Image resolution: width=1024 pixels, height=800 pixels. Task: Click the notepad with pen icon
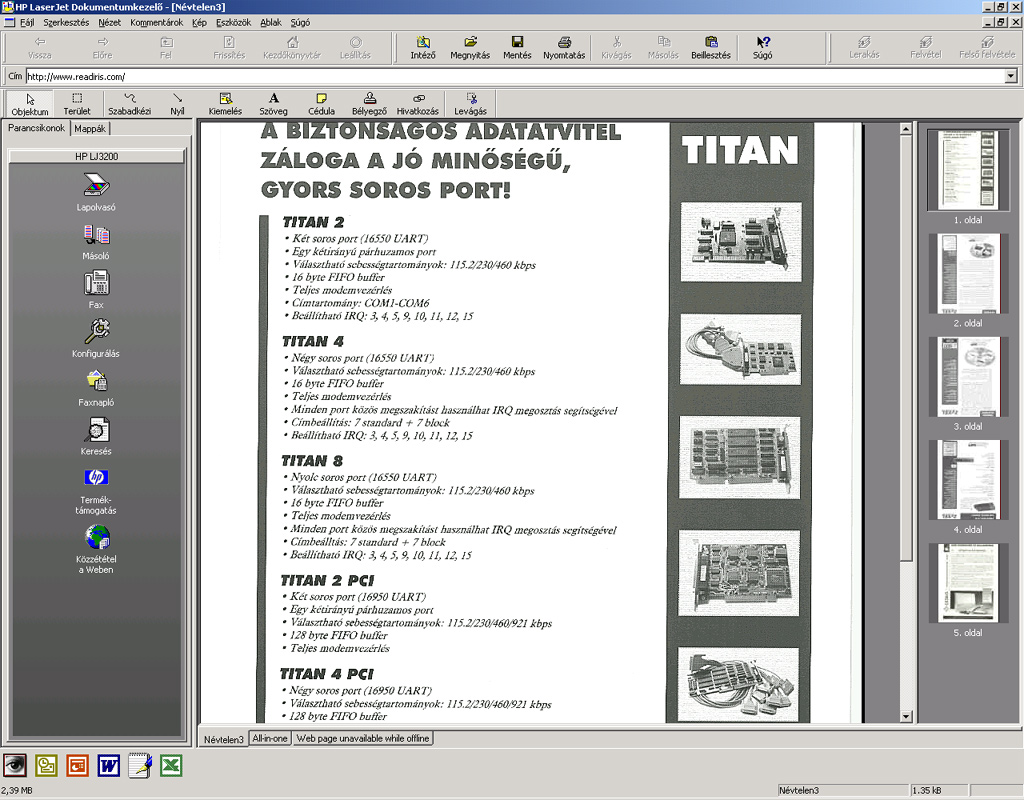[x=140, y=765]
